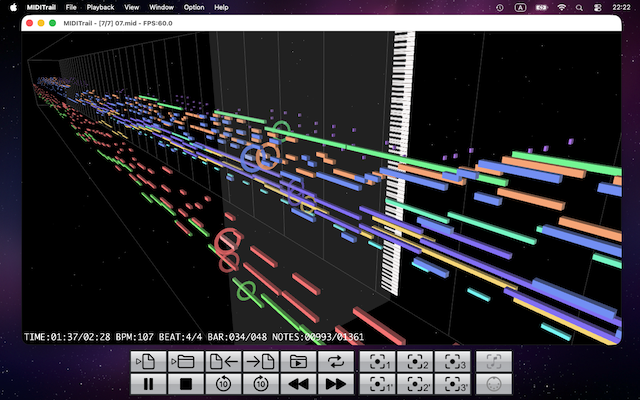The image size is (640, 400).
Task: Click the battery status icon
Action: tap(542, 7)
